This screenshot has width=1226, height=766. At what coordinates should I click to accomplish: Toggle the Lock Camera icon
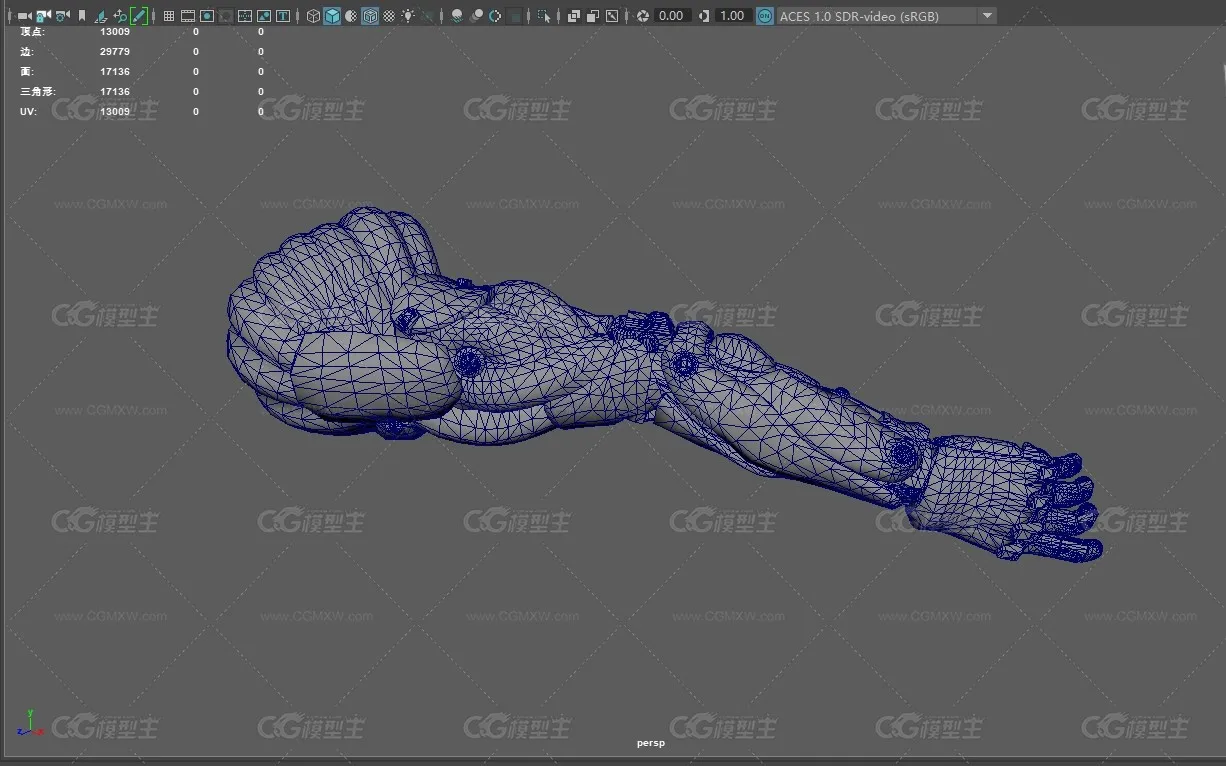[x=43, y=16]
